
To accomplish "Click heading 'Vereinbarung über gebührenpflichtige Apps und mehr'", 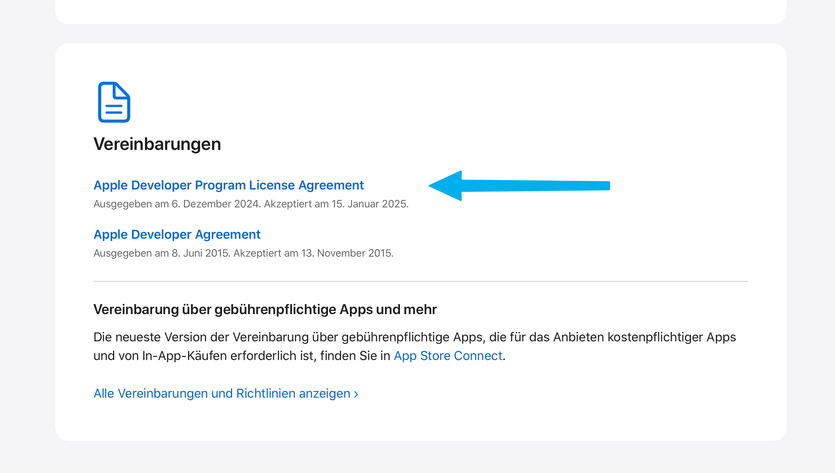I will click(265, 309).
